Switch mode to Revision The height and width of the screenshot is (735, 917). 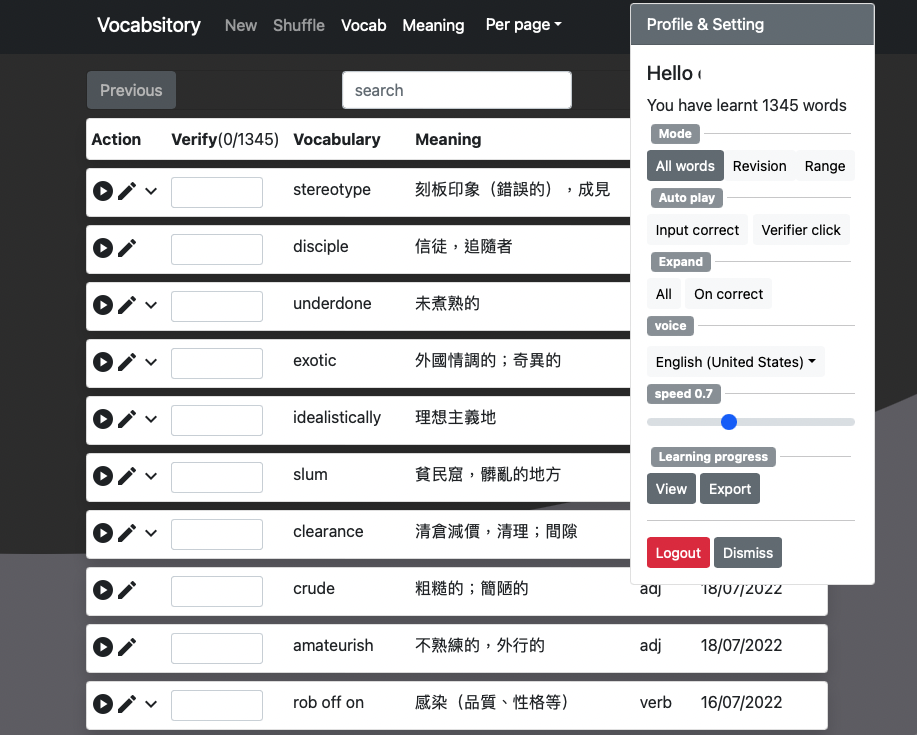[x=759, y=166]
